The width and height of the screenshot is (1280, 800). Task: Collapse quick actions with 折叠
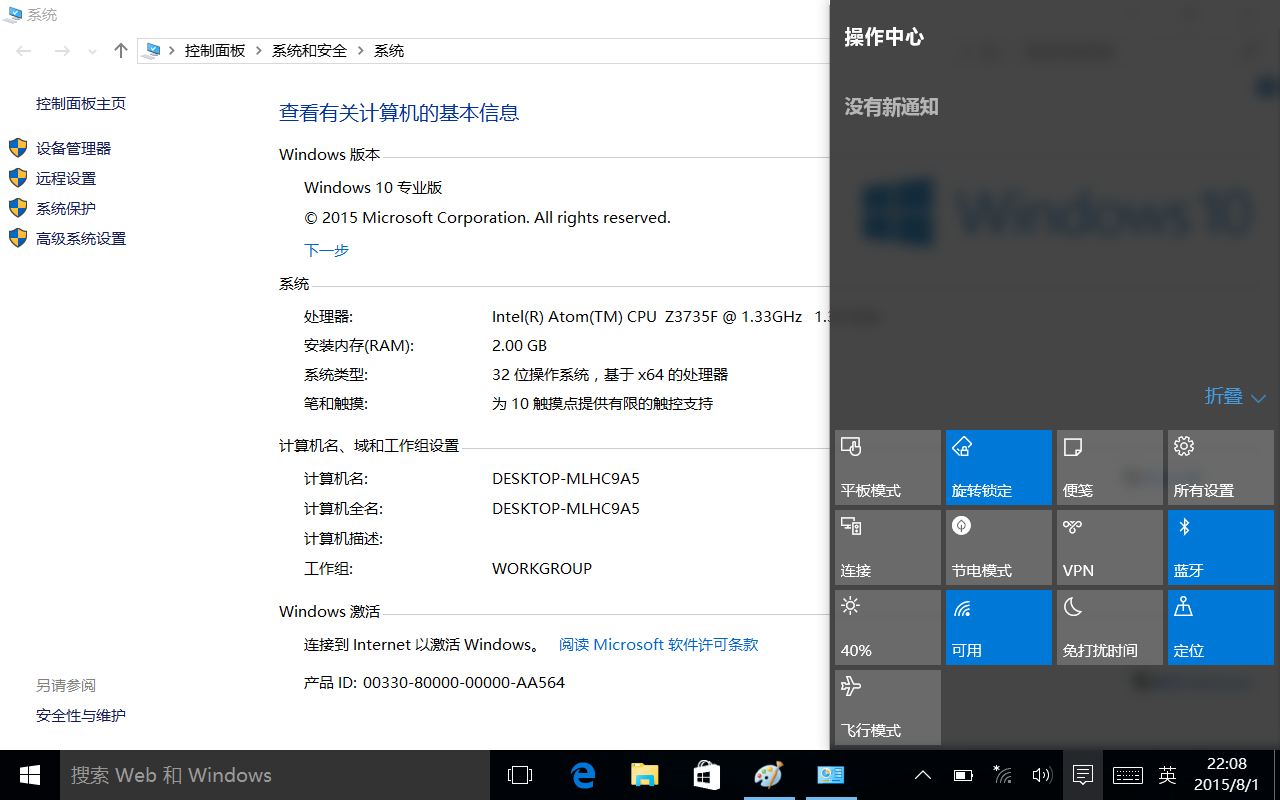point(1235,397)
